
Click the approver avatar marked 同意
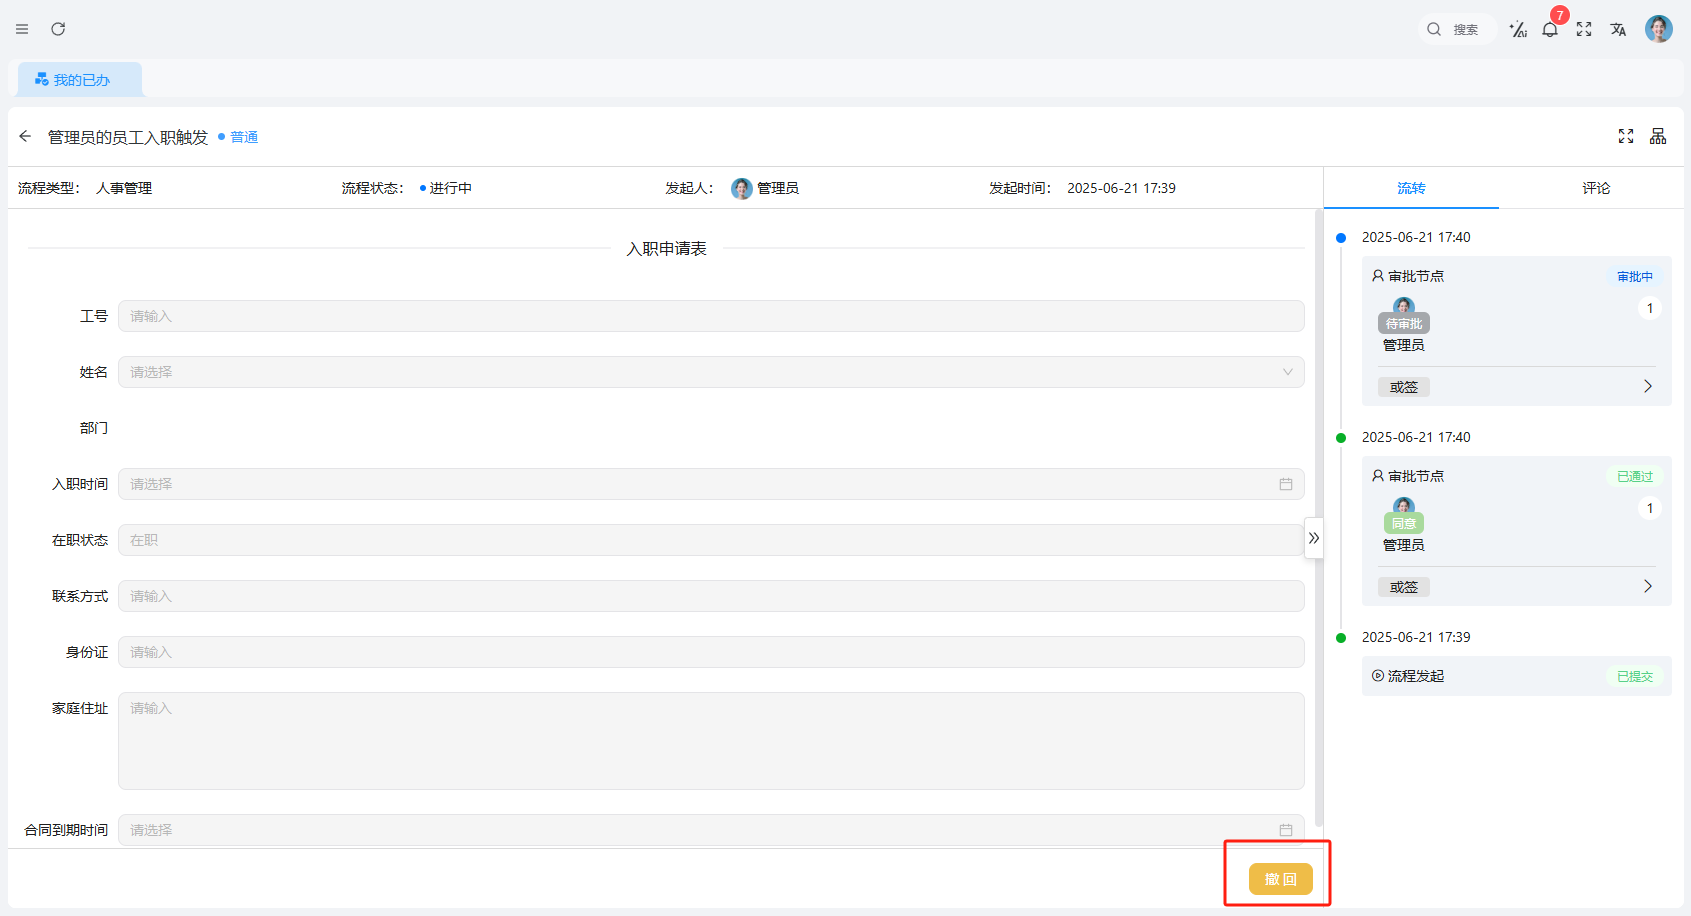point(1404,506)
